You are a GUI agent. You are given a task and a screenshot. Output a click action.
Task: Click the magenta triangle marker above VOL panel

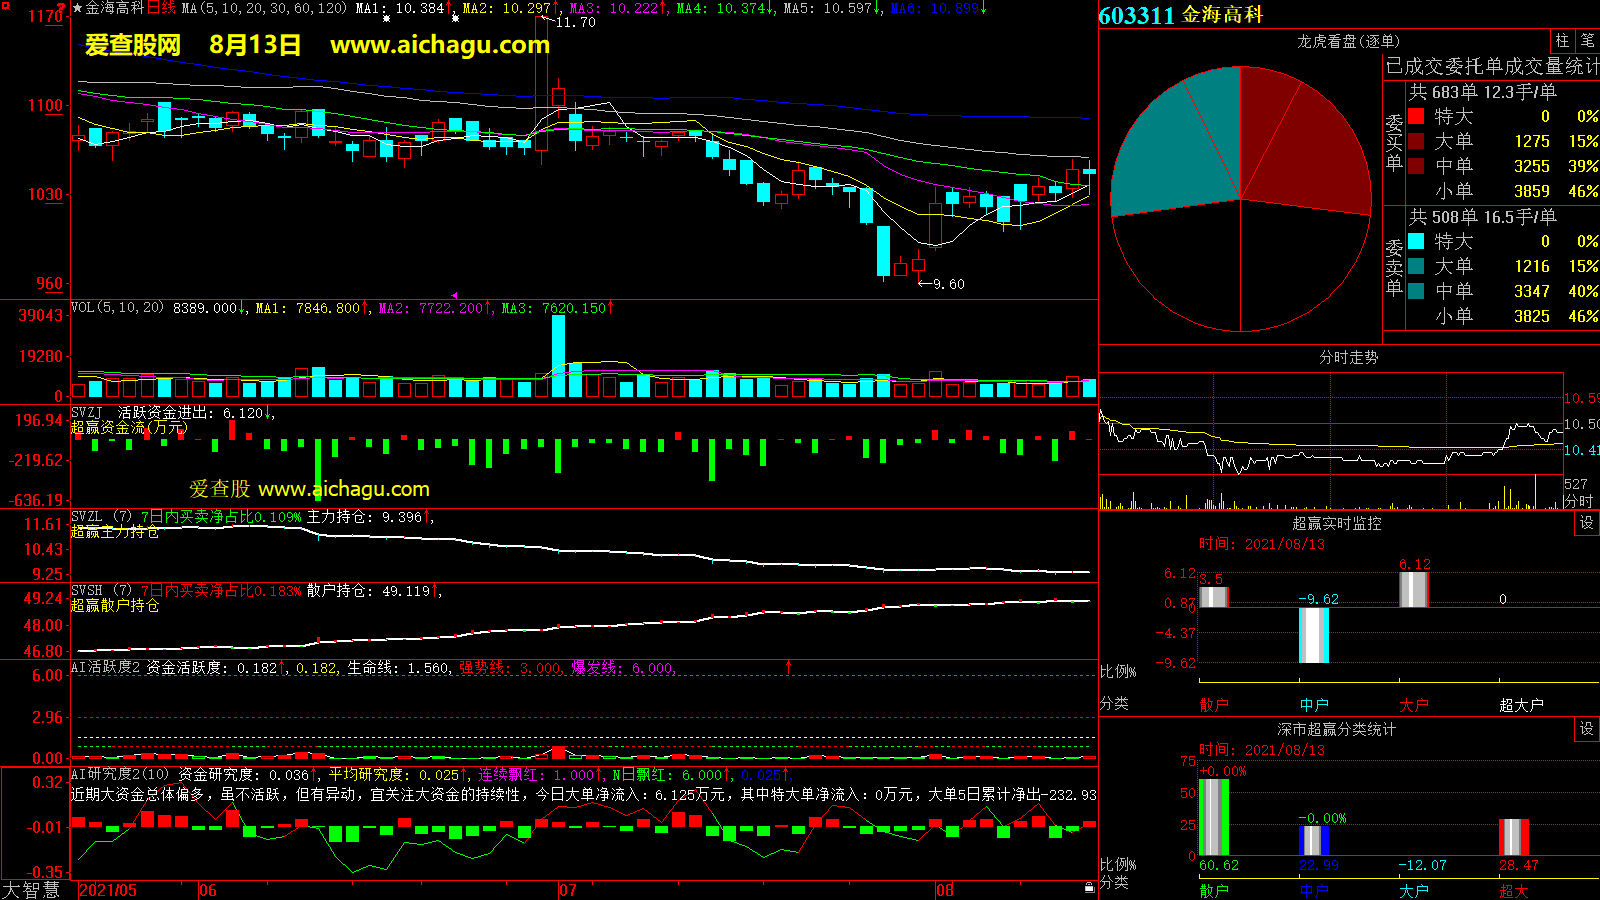[x=454, y=295]
